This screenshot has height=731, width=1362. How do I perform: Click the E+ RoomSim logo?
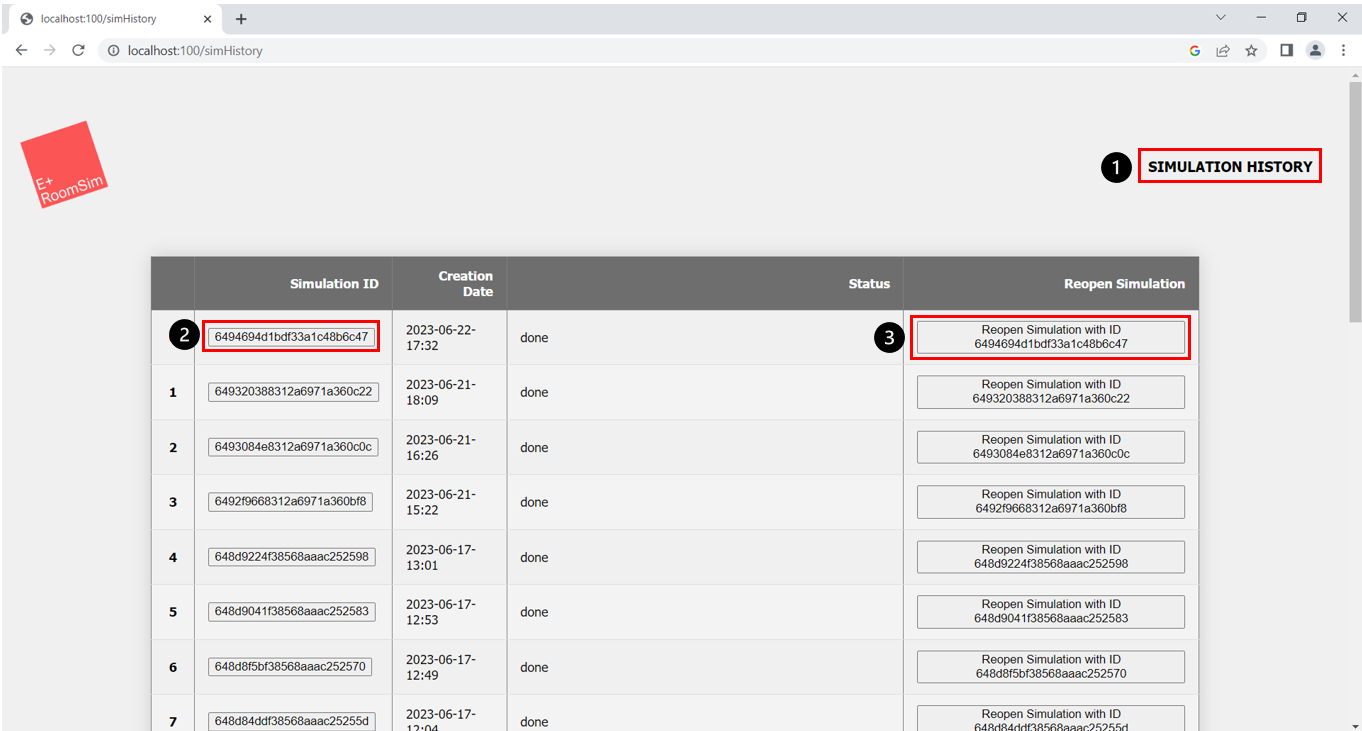tap(63, 165)
